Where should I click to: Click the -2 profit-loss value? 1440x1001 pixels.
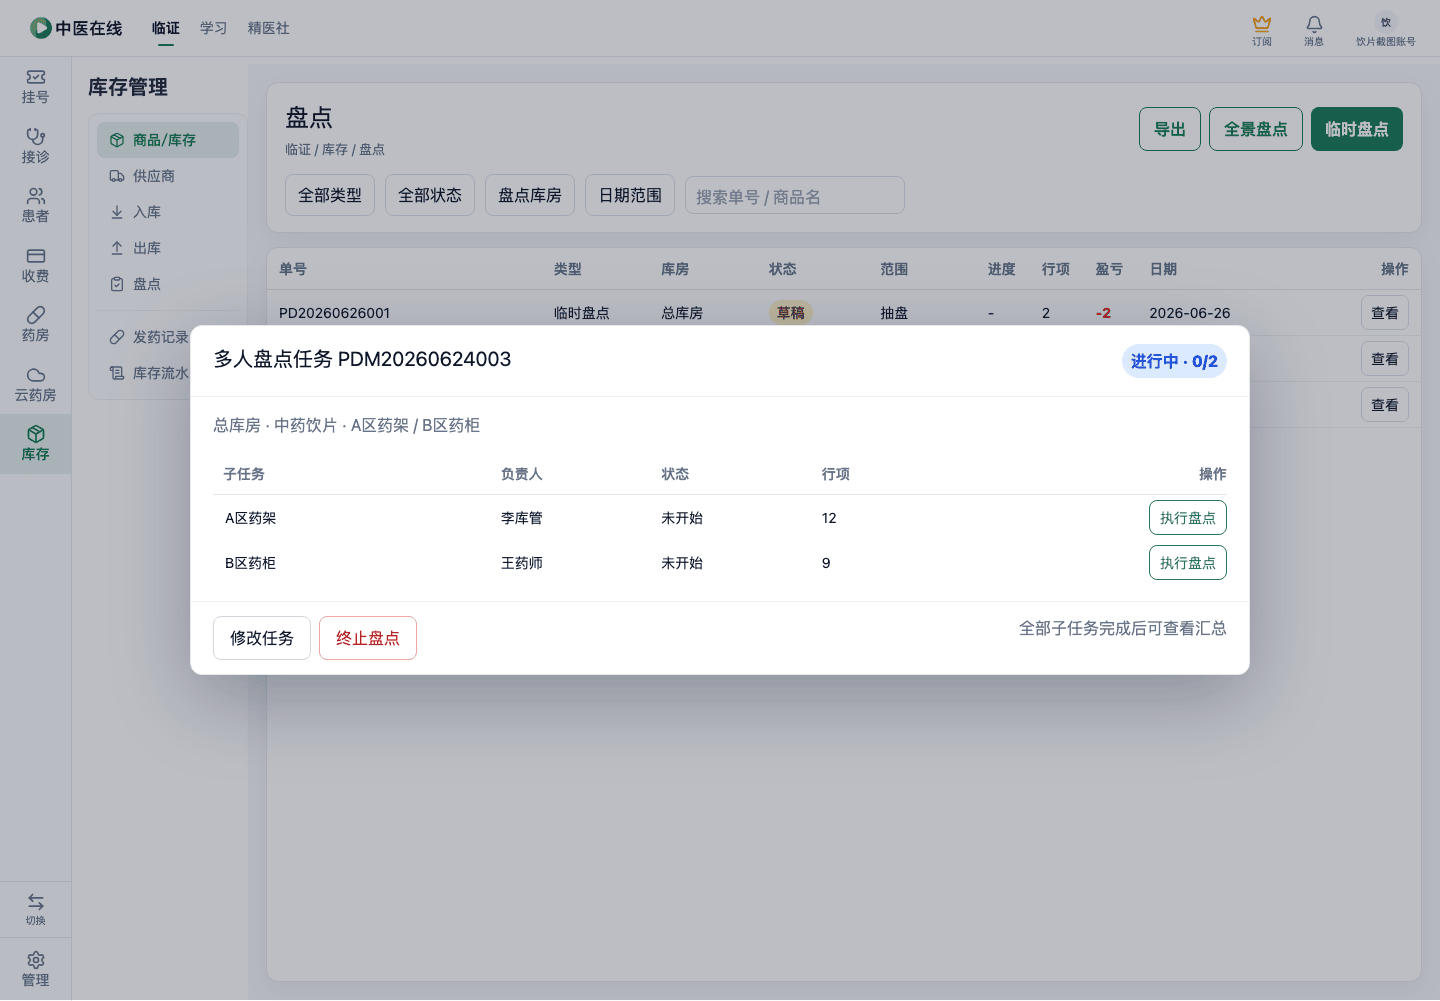[1103, 313]
